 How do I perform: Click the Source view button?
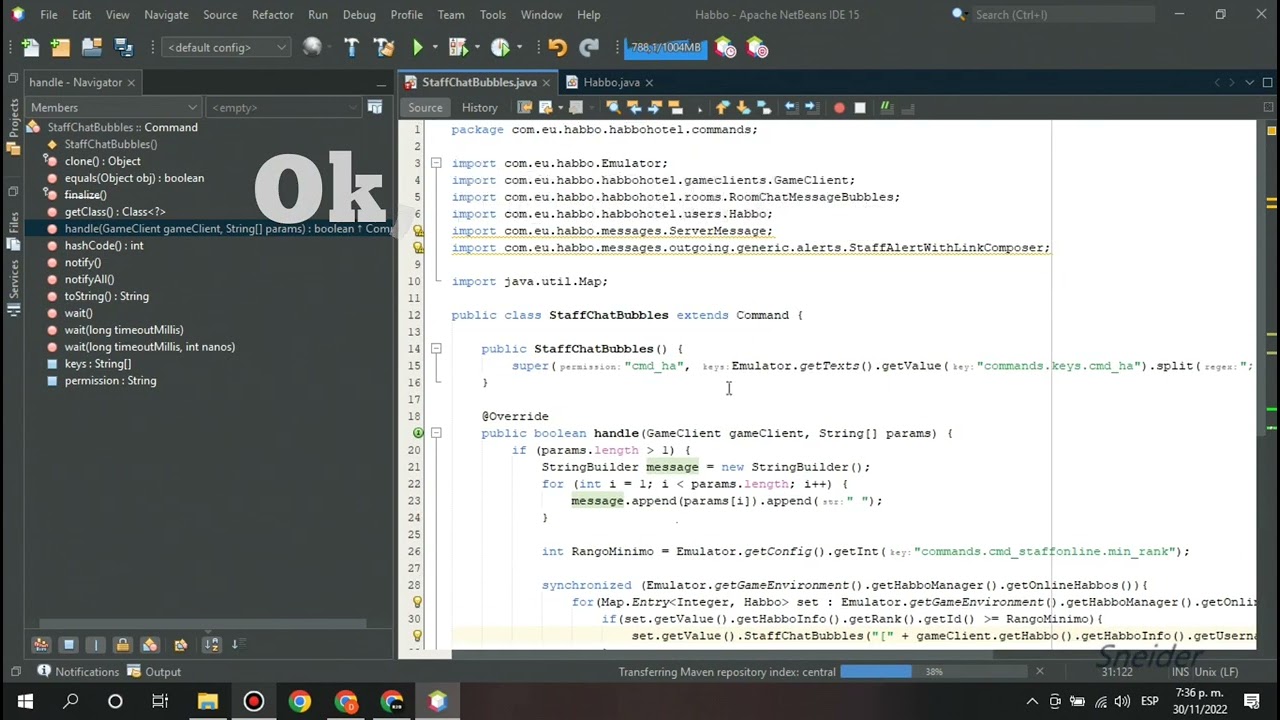[425, 107]
